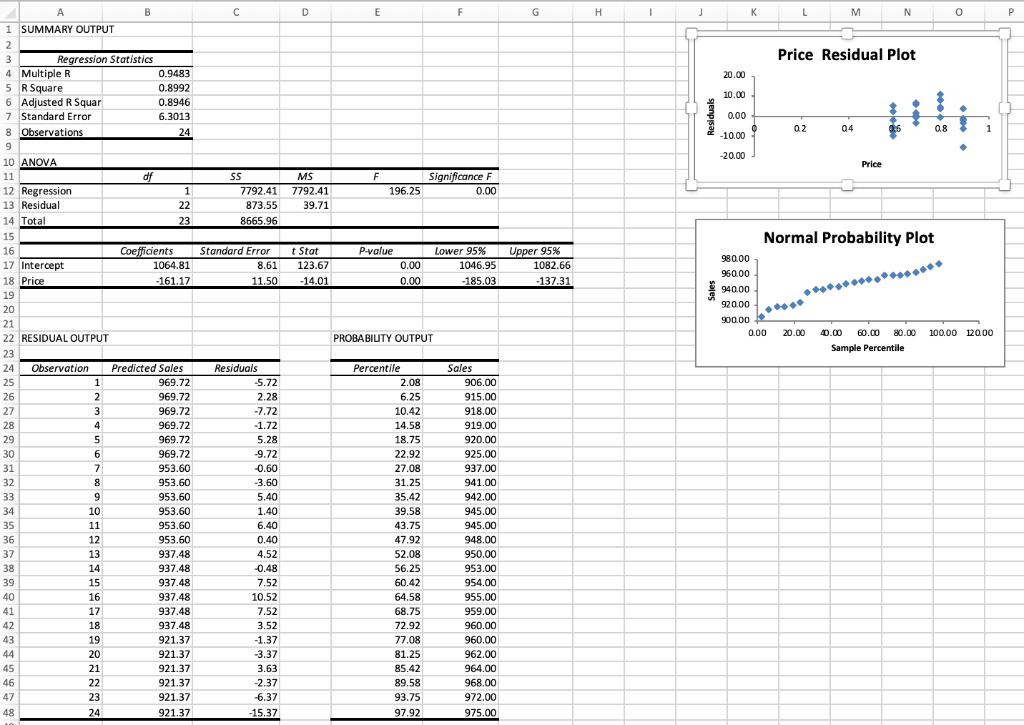Screen dimensions: 1024x725
Task: Select Standard Error value 6.3013
Action: (x=147, y=116)
